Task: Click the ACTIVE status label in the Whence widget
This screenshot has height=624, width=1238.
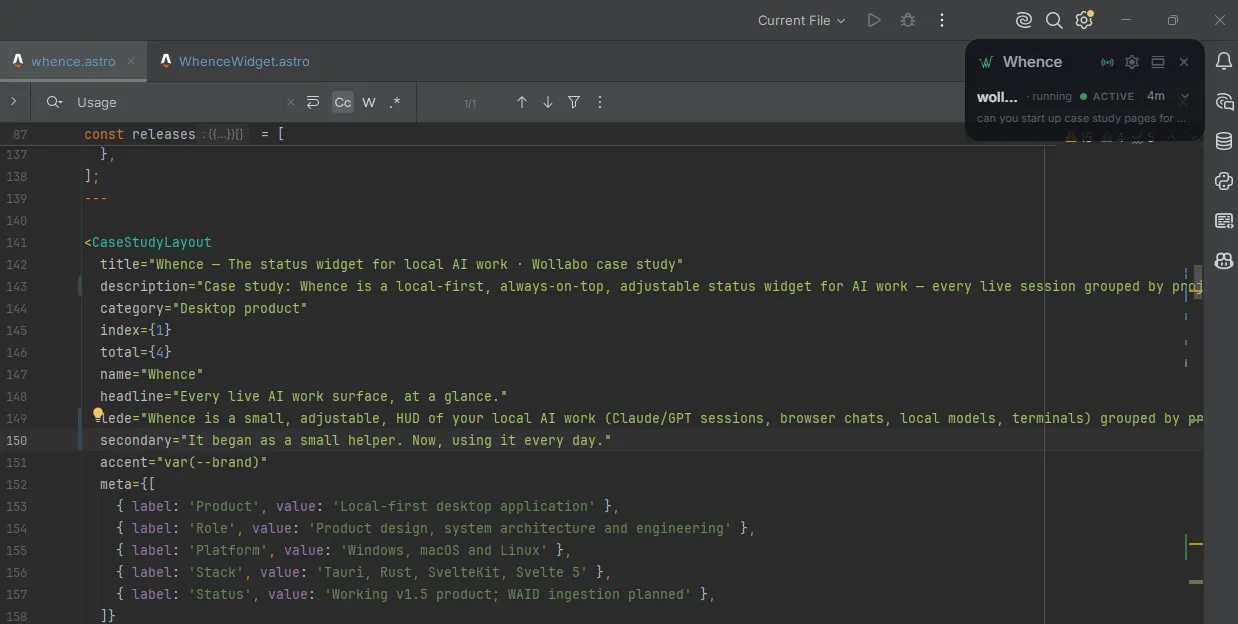Action: click(1113, 97)
